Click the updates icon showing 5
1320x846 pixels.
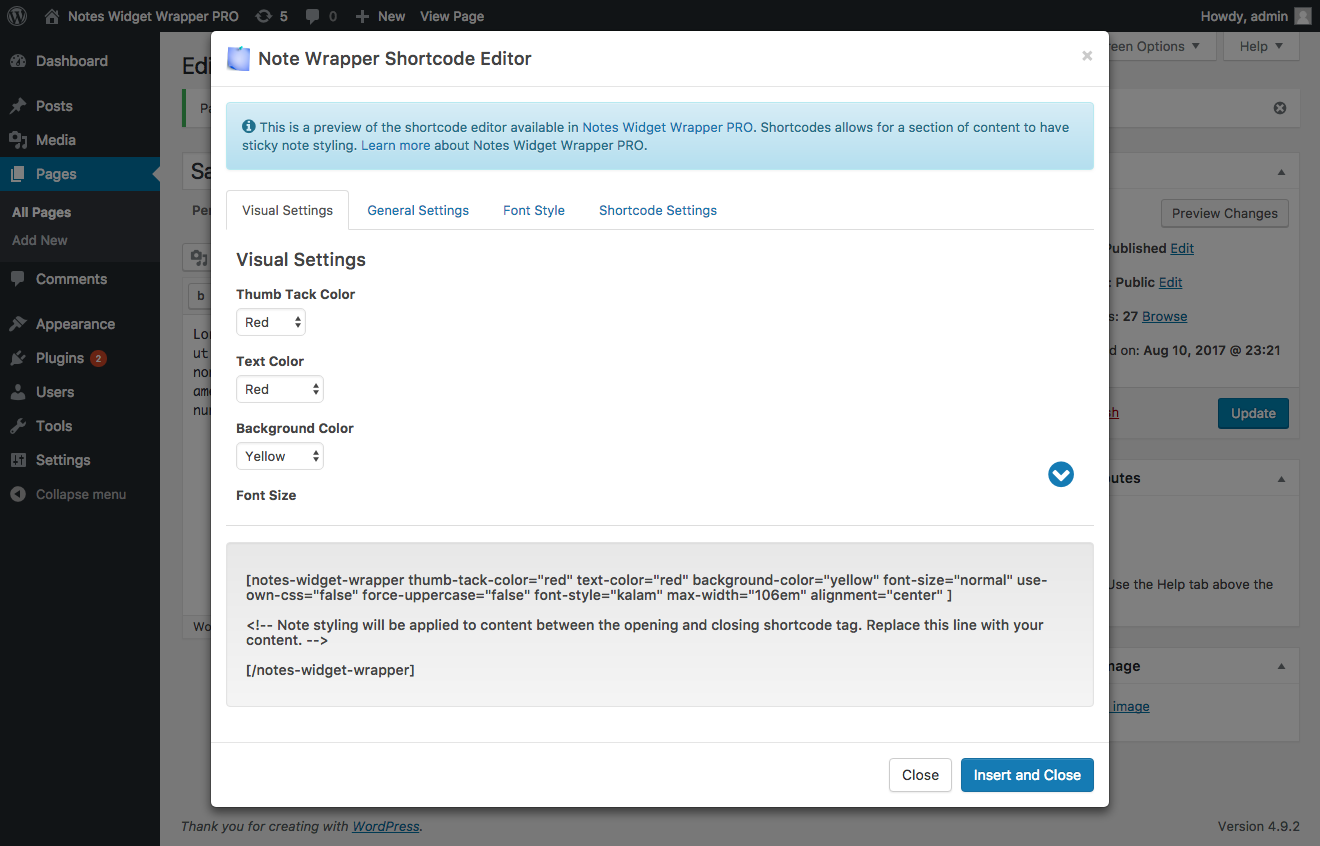264,16
